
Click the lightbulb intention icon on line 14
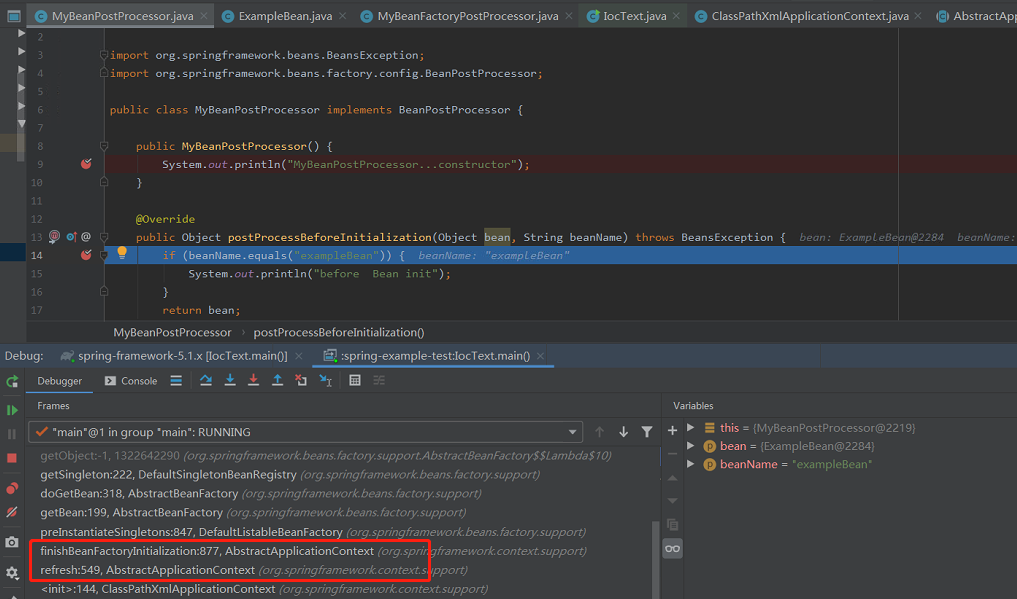coord(122,253)
